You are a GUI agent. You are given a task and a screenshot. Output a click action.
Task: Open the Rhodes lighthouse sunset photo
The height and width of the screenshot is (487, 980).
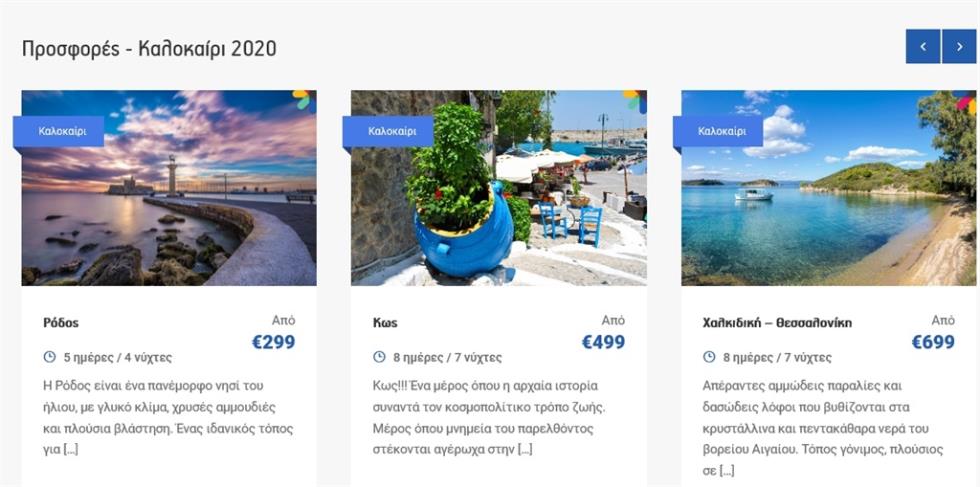(x=169, y=188)
